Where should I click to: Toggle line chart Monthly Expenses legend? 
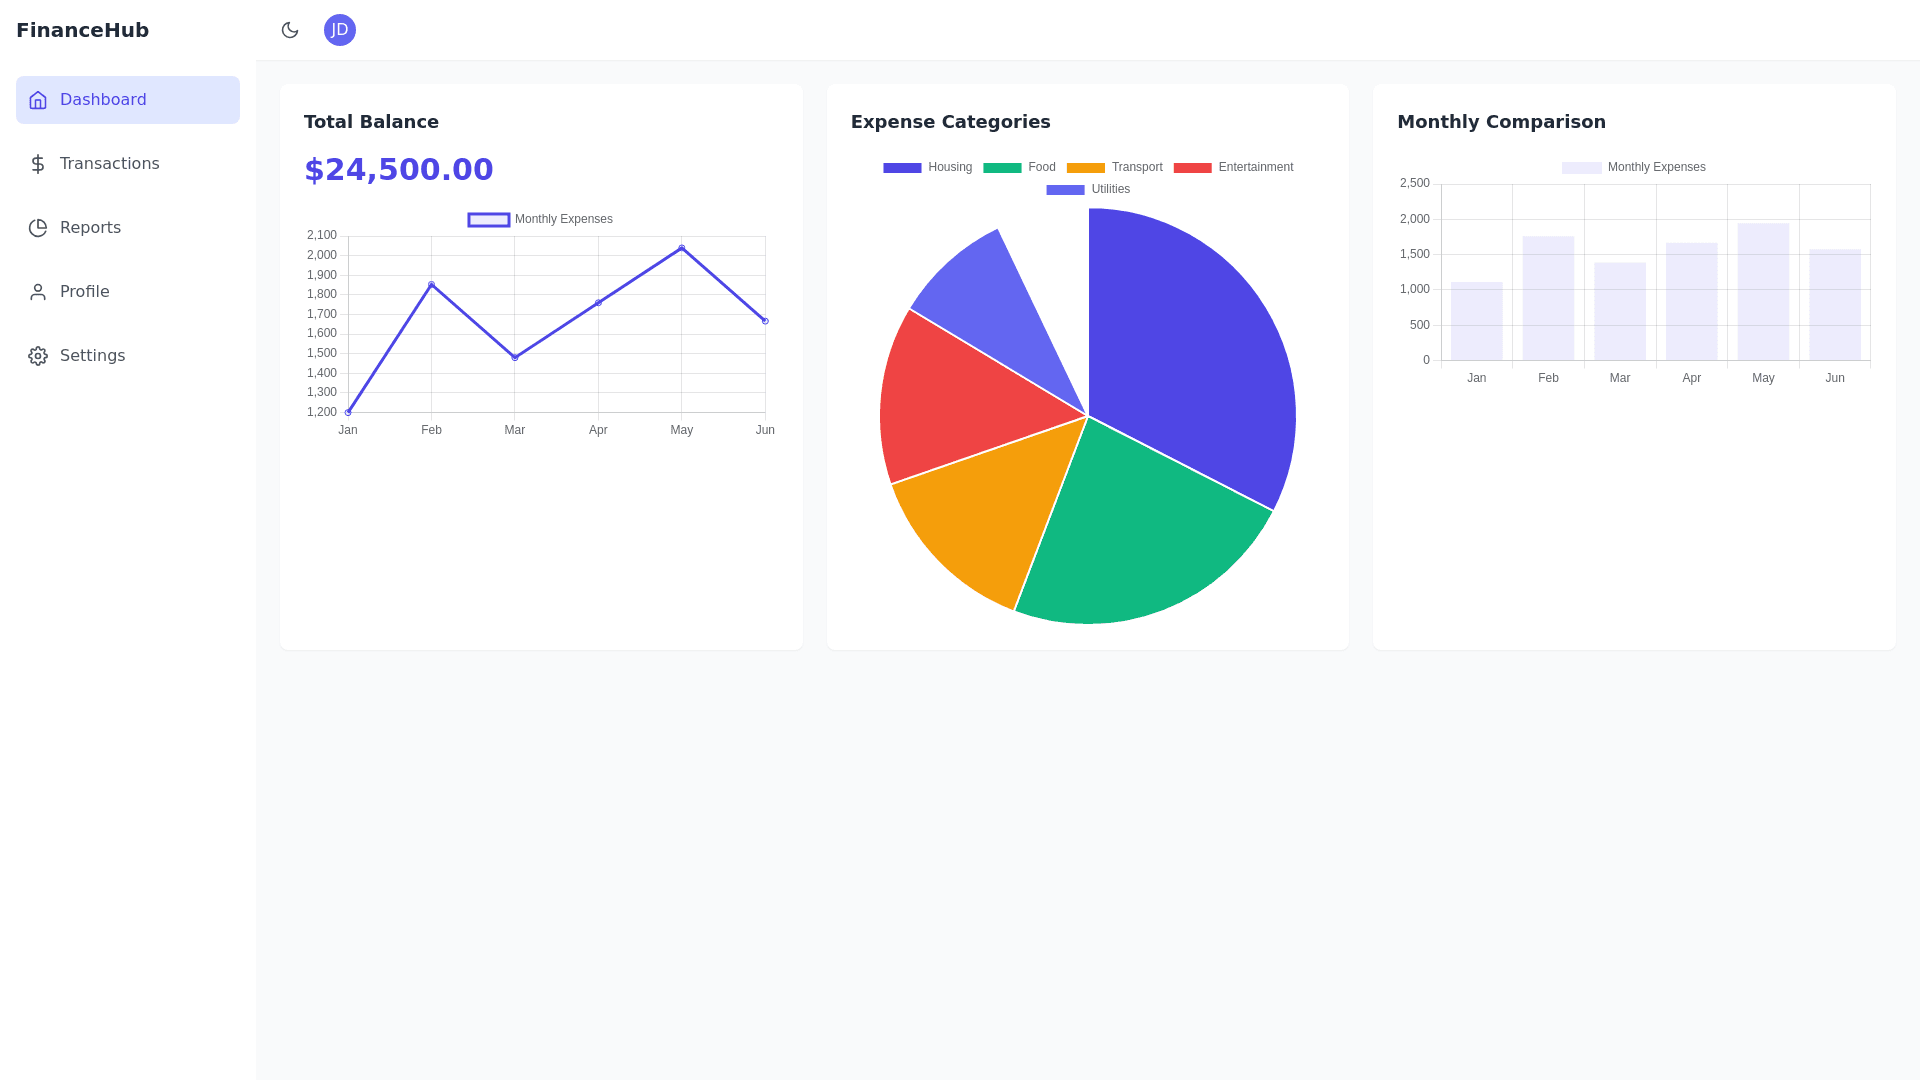pyautogui.click(x=540, y=220)
